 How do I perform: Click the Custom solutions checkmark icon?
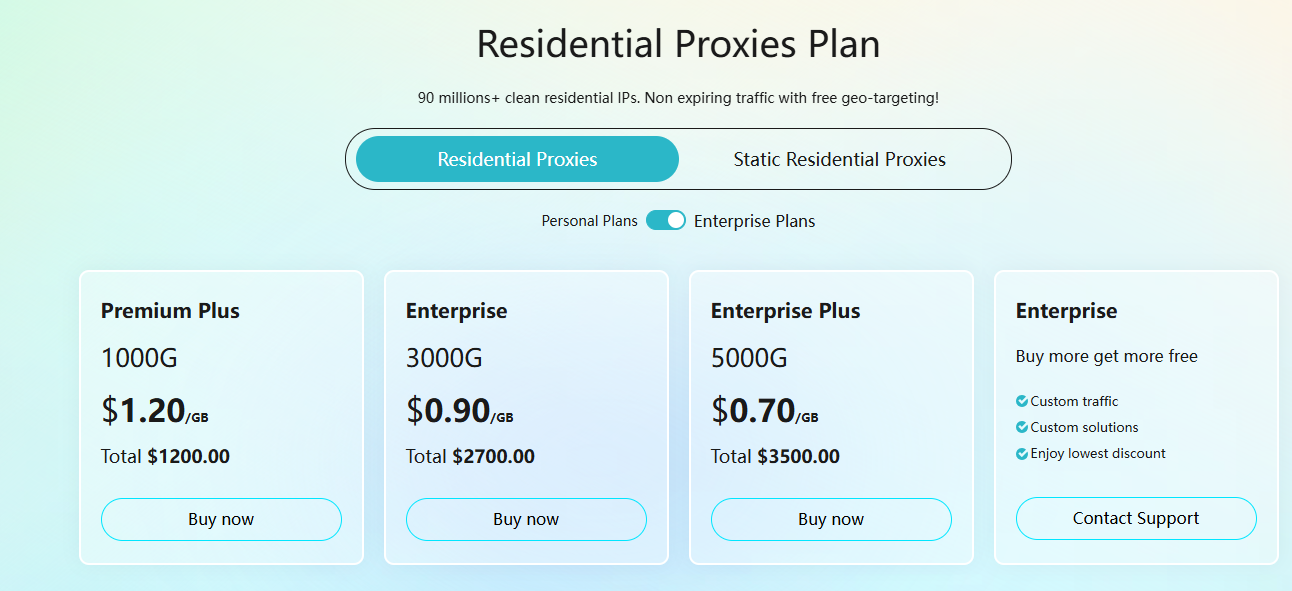[x=1022, y=427]
